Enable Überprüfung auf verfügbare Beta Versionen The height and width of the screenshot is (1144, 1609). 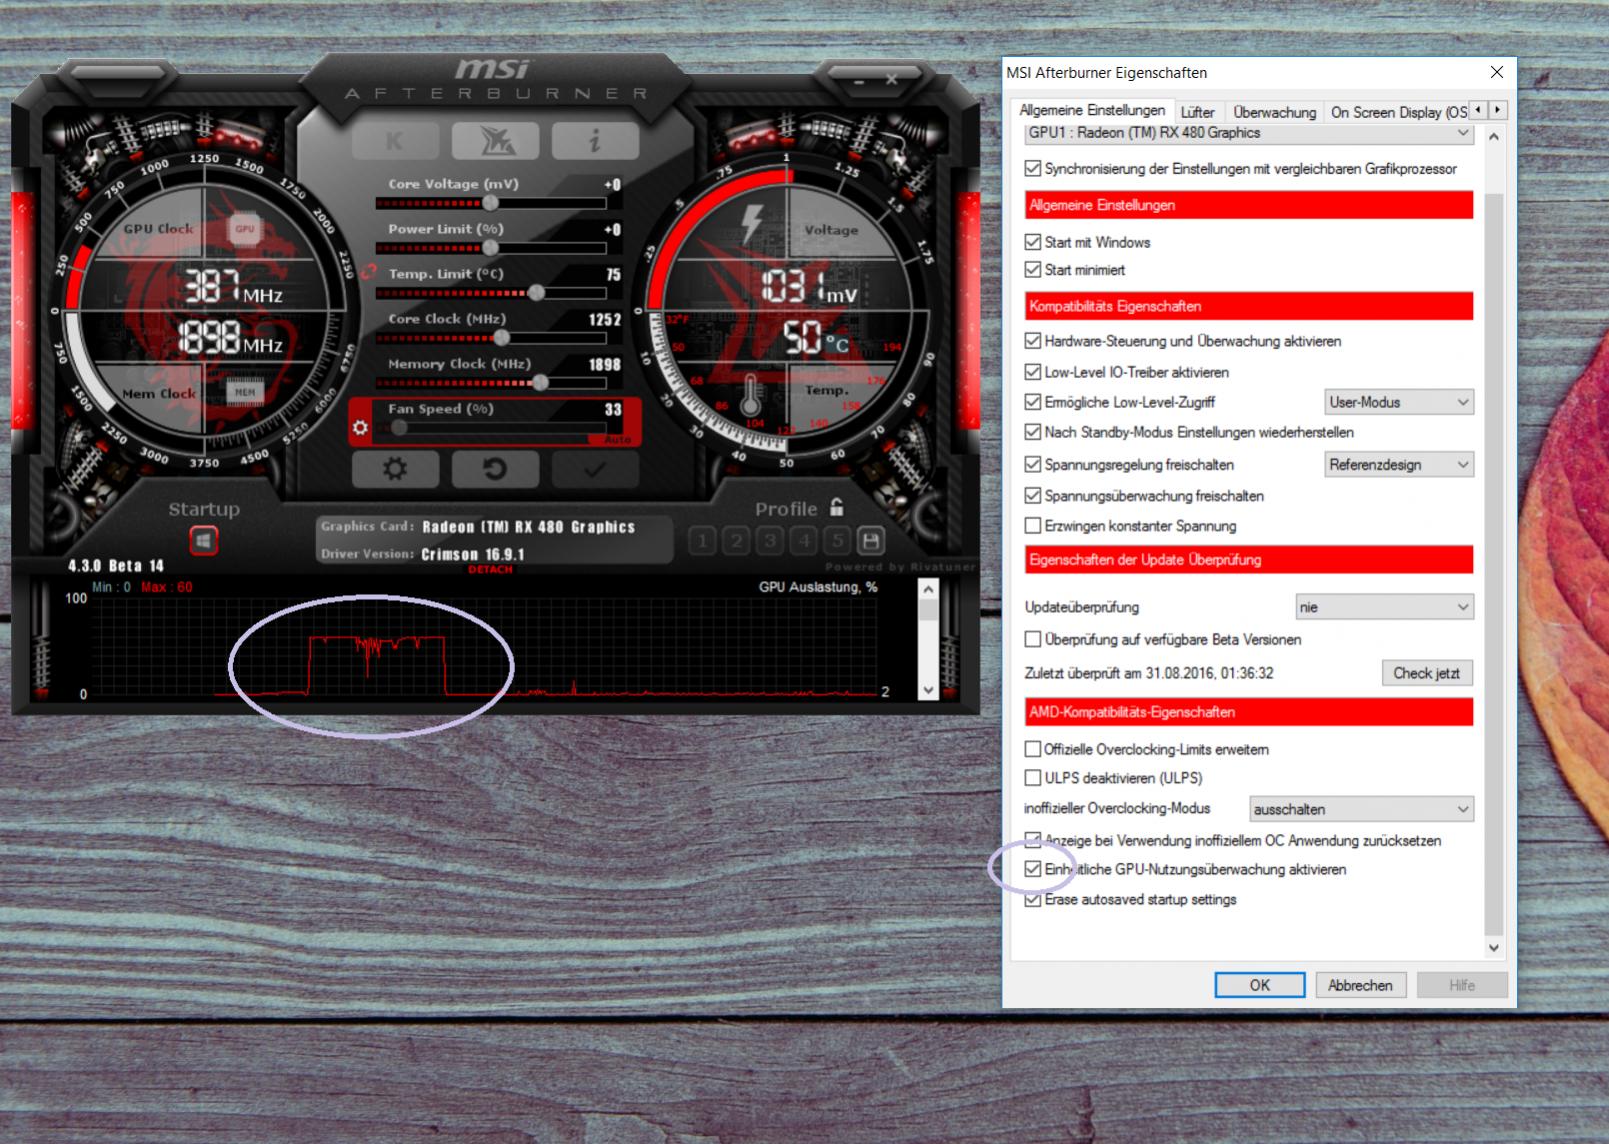click(x=1033, y=639)
